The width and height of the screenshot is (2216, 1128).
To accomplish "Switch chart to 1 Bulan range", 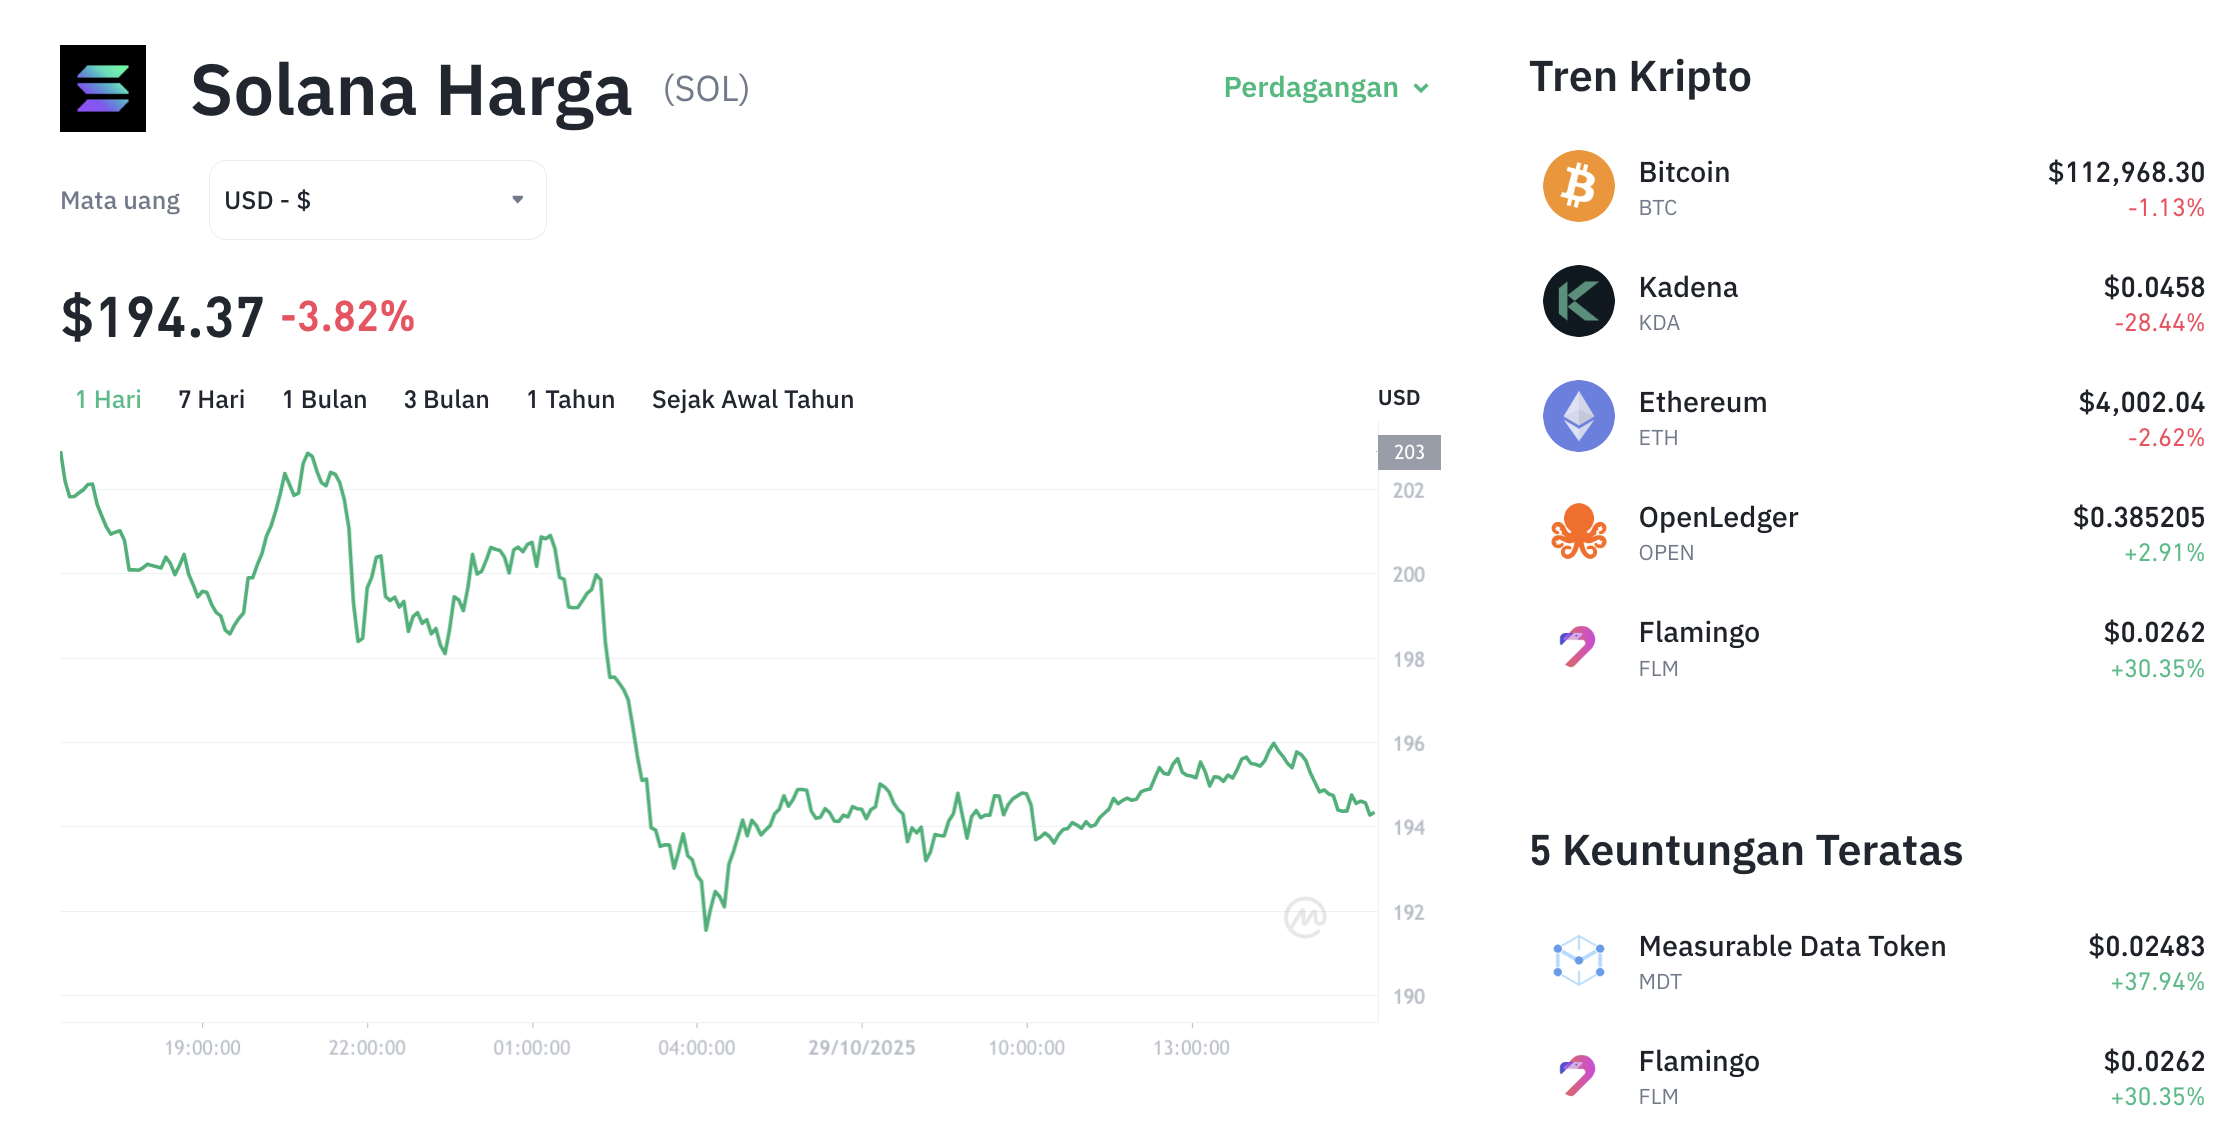I will [x=324, y=400].
